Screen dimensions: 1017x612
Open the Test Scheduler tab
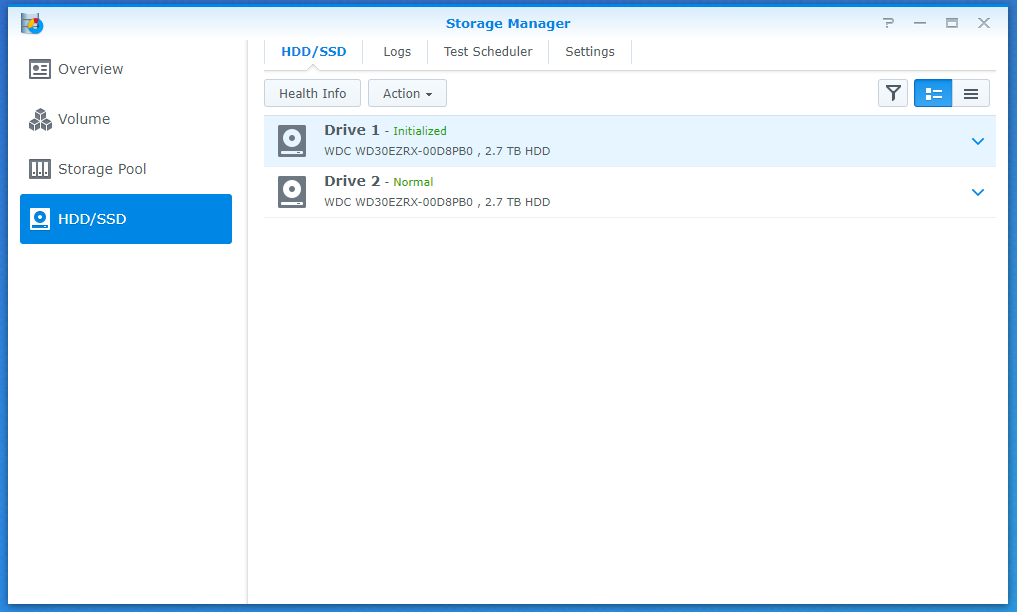(x=488, y=52)
